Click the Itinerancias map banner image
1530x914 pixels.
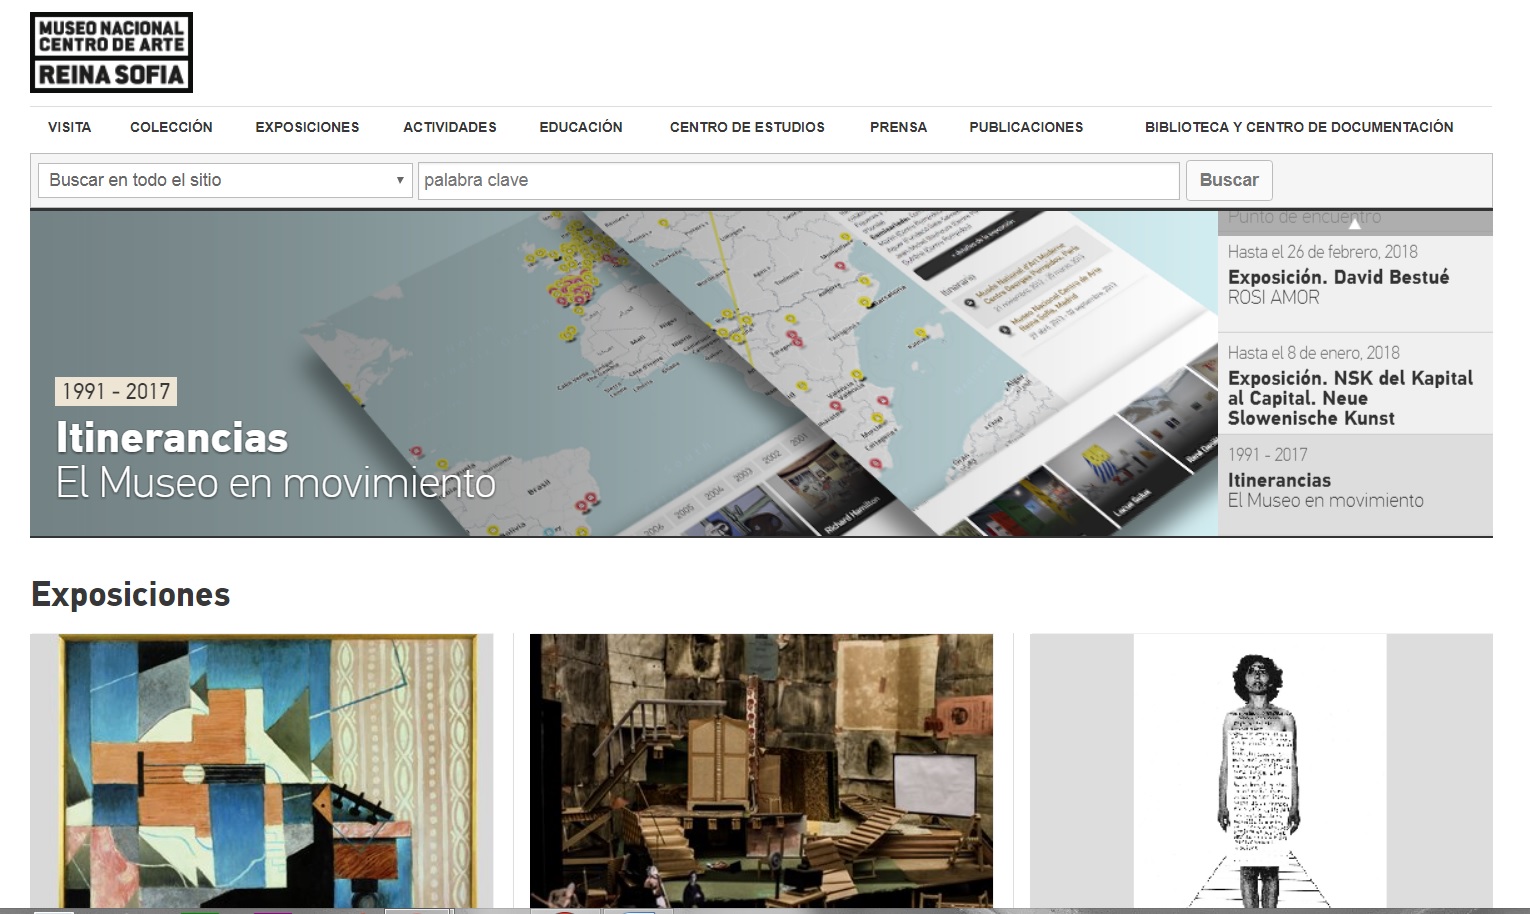[x=624, y=373]
